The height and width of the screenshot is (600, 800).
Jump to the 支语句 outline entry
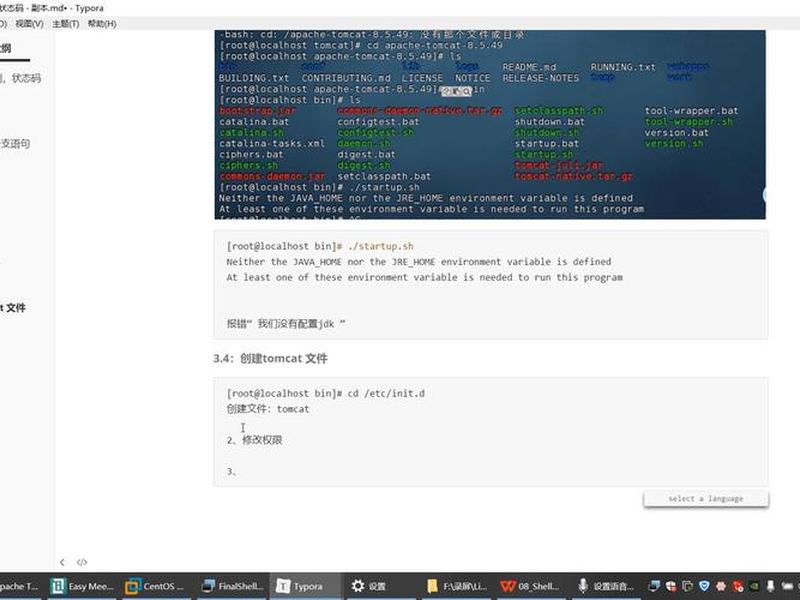point(15,144)
